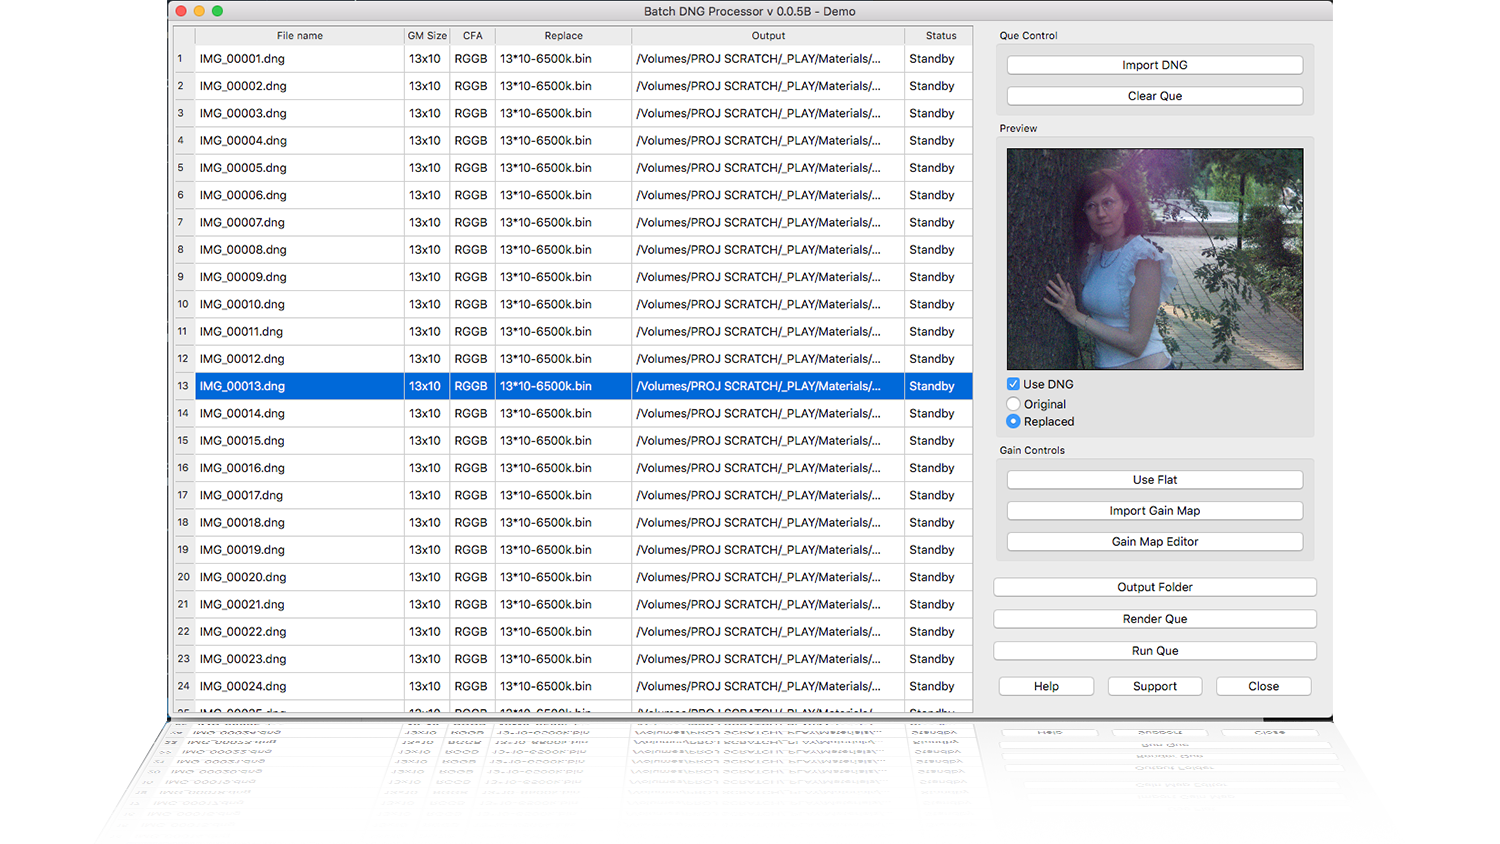The image size is (1500, 844).
Task: Sort by File name column header
Action: point(299,36)
